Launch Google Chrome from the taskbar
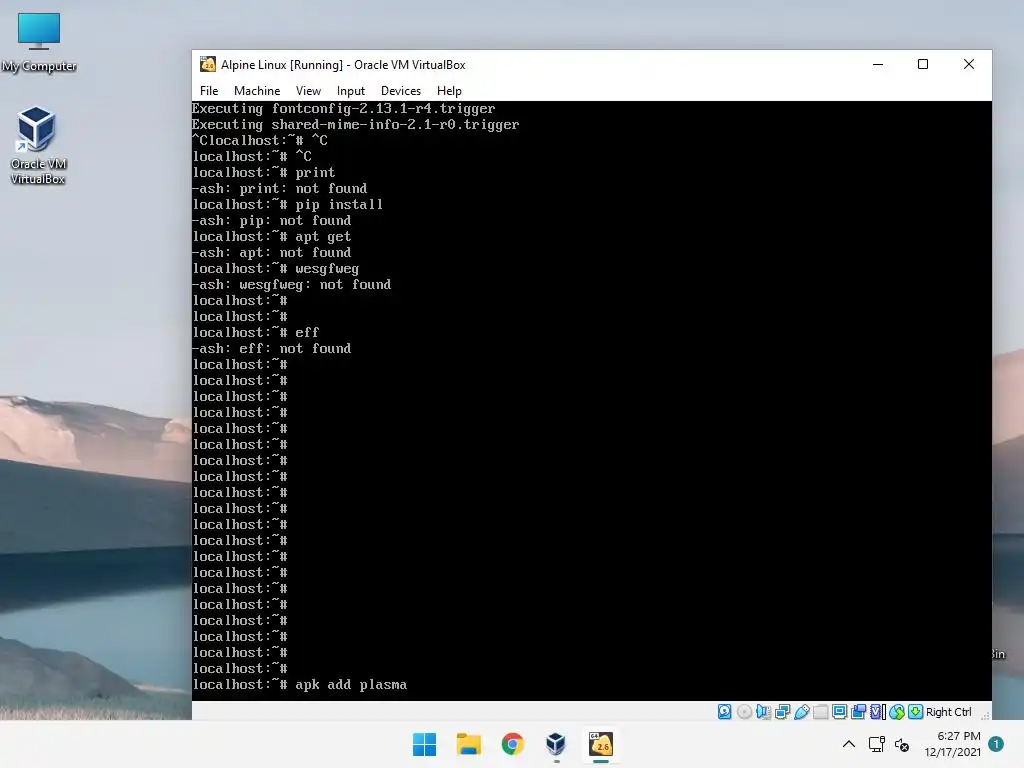The height and width of the screenshot is (768, 1024). [x=513, y=744]
